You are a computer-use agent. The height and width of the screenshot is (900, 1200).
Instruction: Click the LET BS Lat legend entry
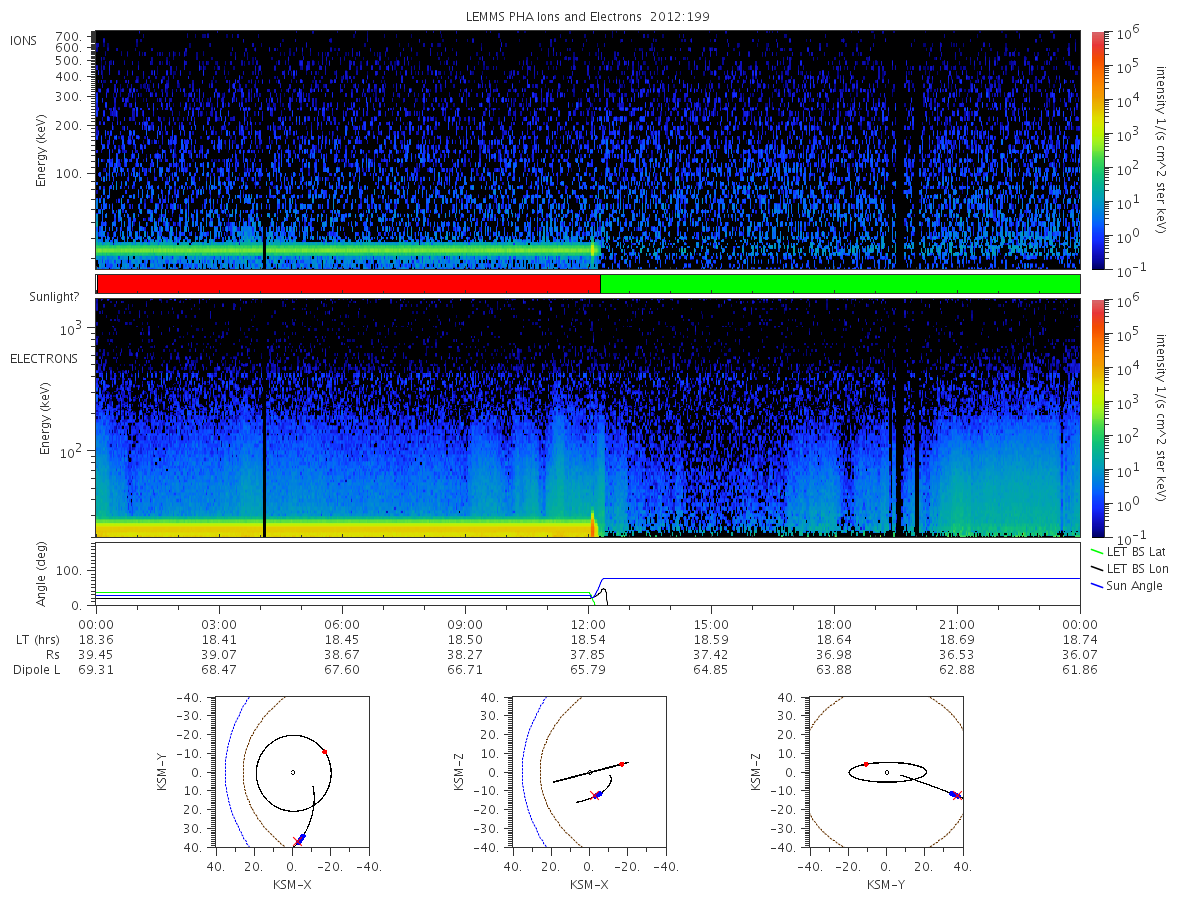click(1138, 551)
